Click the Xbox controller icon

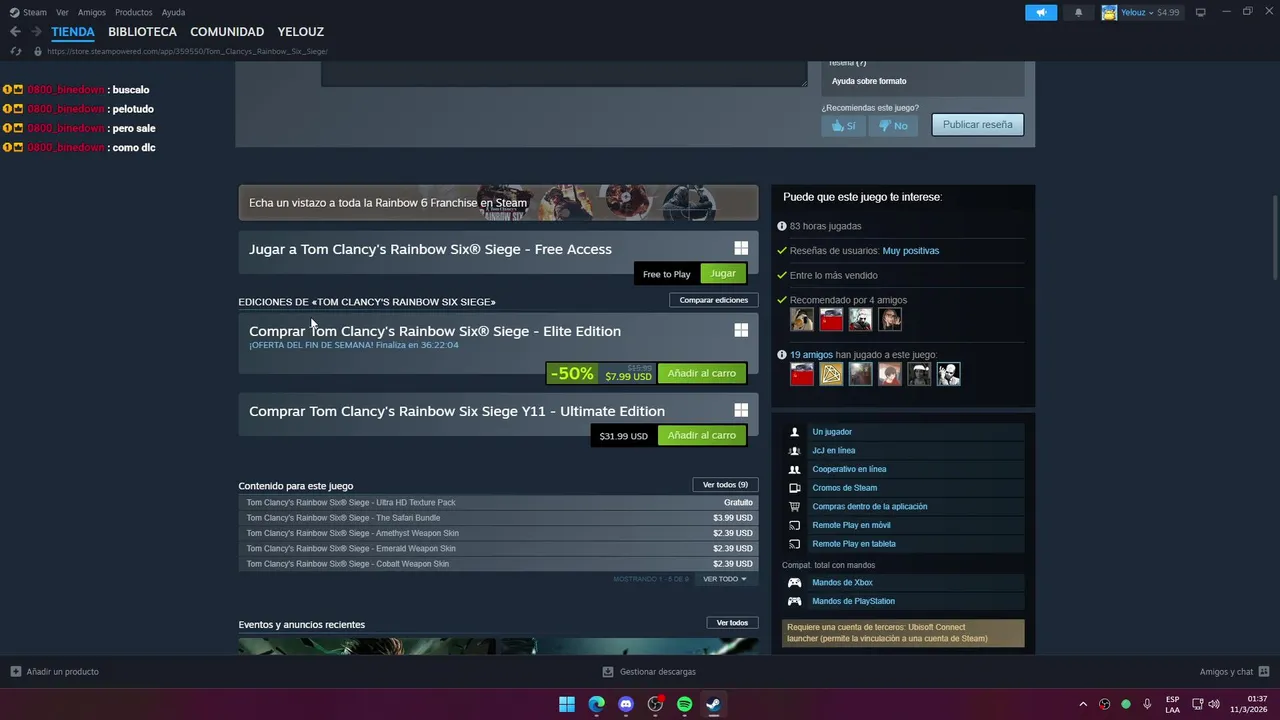point(795,583)
